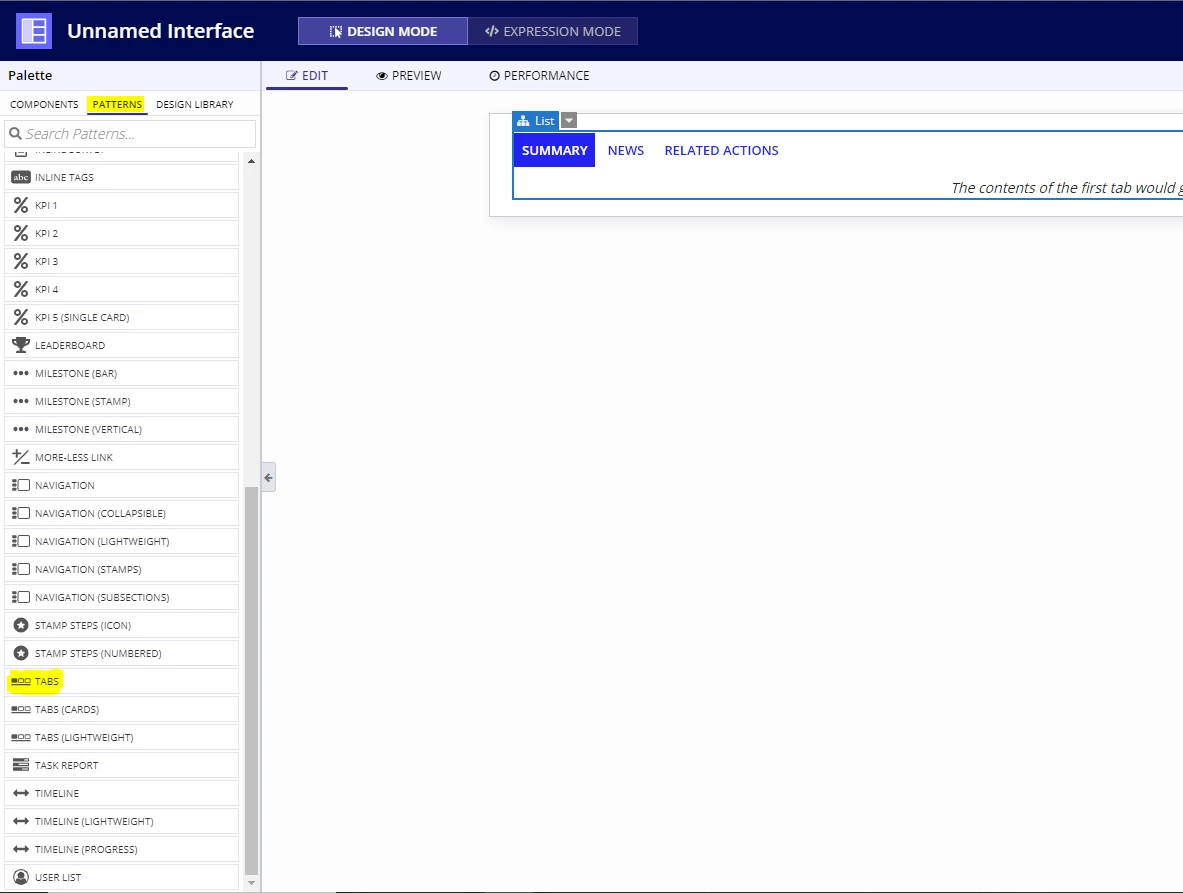1183x893 pixels.
Task: Click the interface logo icon beside Unnamed Interface
Action: pyautogui.click(x=34, y=31)
